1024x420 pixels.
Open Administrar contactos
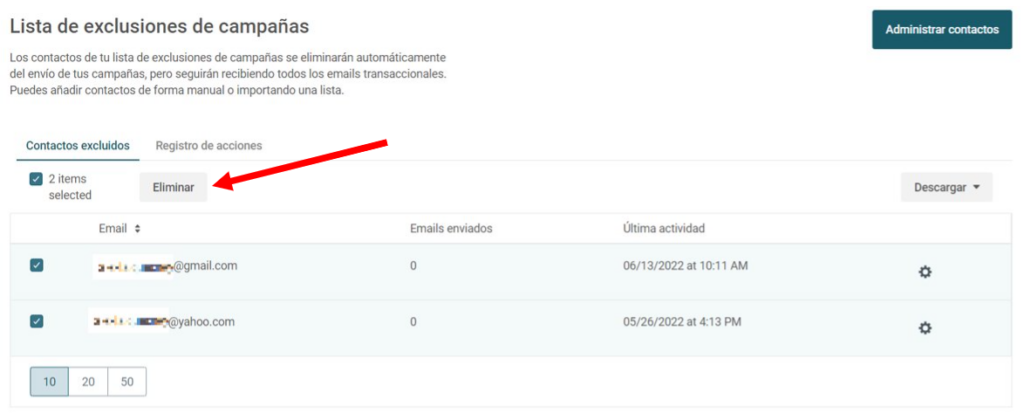pos(942,29)
